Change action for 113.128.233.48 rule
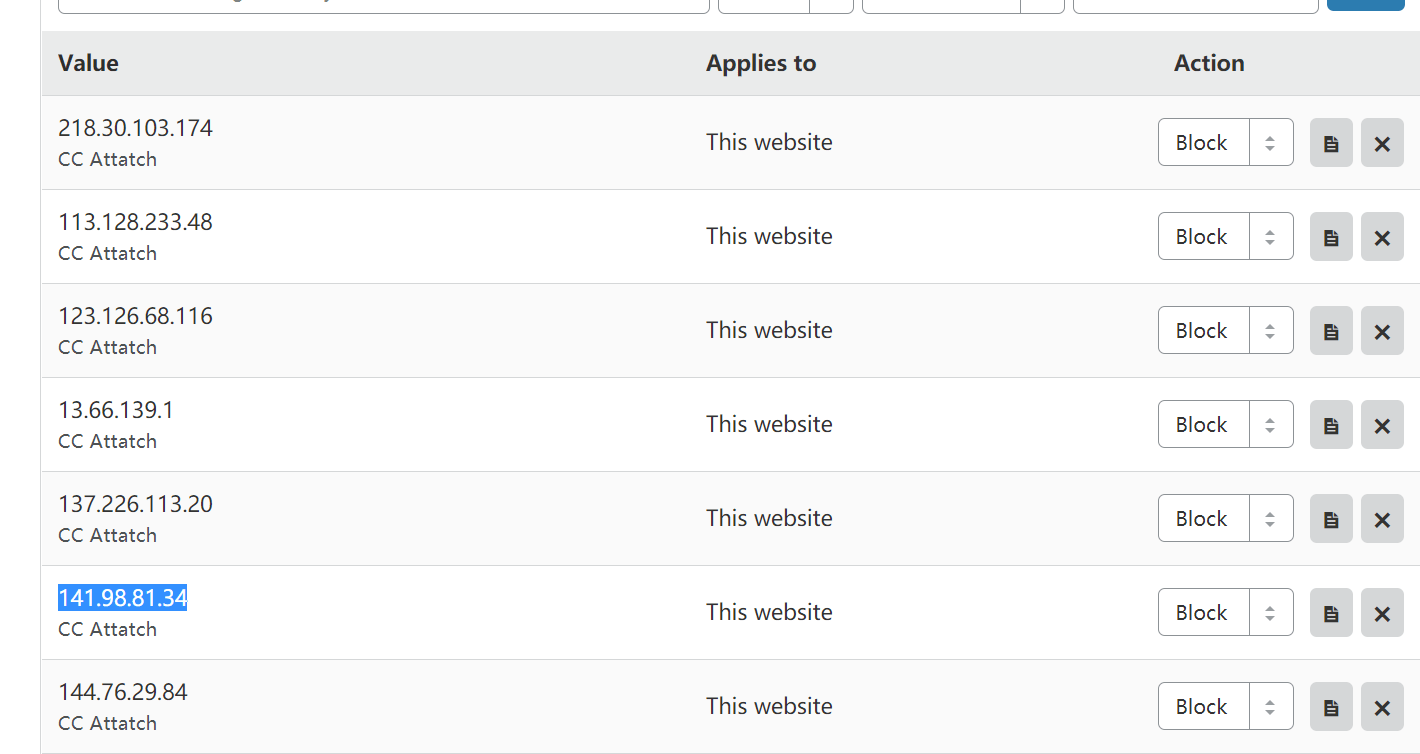The width and height of the screenshot is (1420, 754). click(1226, 236)
